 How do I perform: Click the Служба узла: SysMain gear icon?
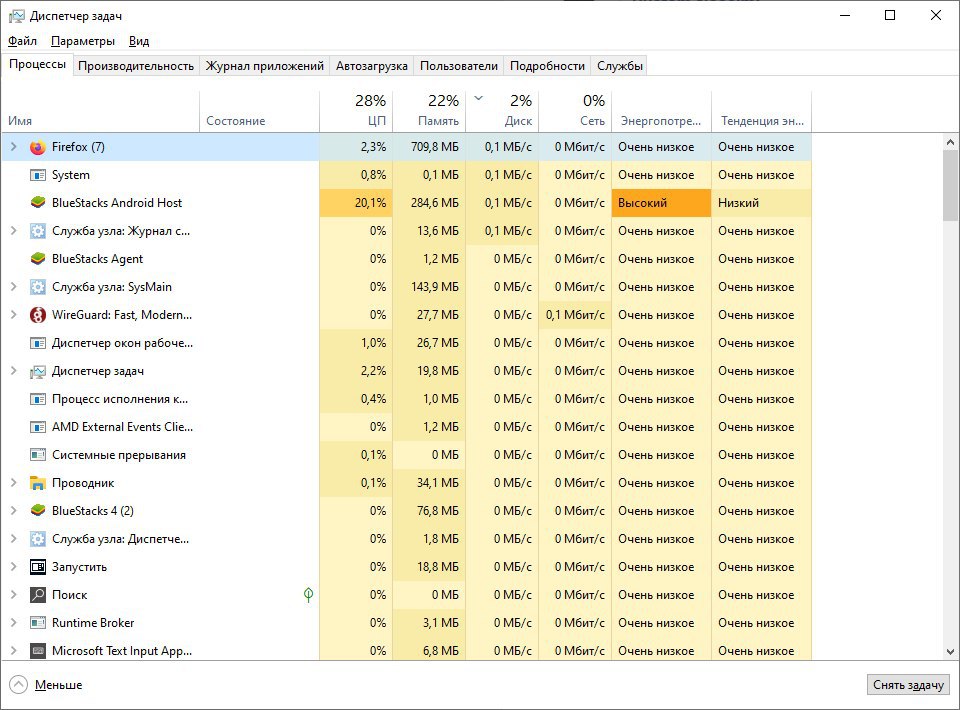click(x=38, y=287)
